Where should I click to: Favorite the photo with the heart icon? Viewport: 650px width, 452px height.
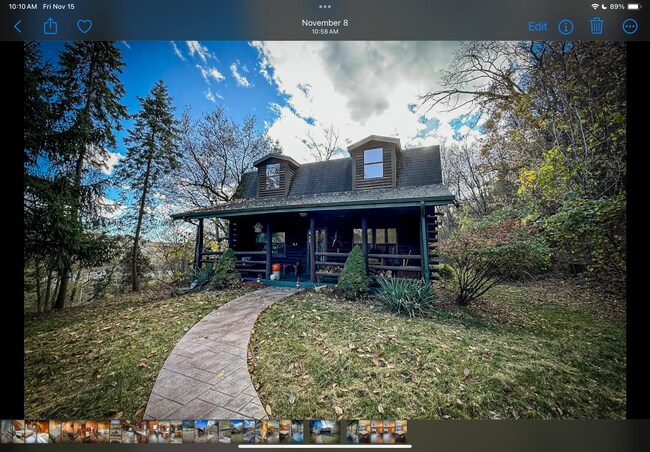tap(84, 26)
